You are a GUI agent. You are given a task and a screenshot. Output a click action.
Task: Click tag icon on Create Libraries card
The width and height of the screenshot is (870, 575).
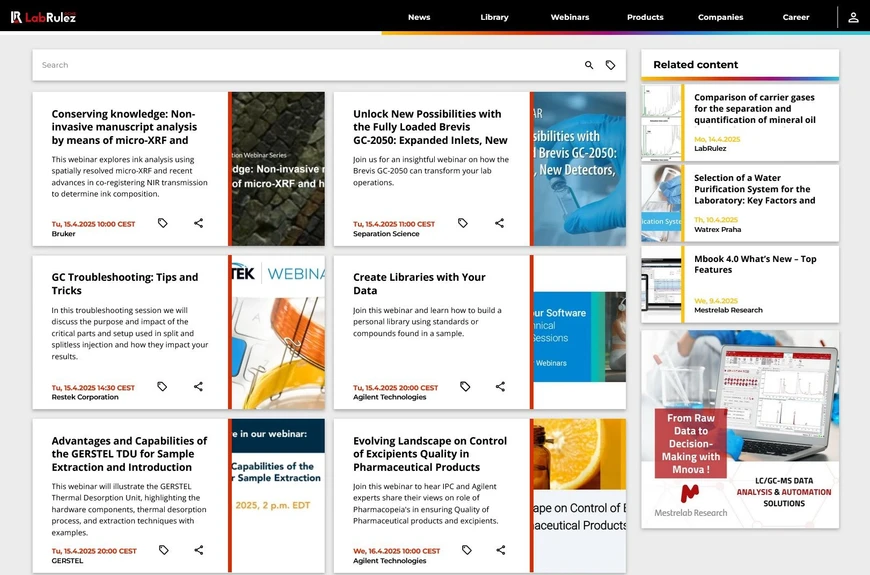point(465,386)
